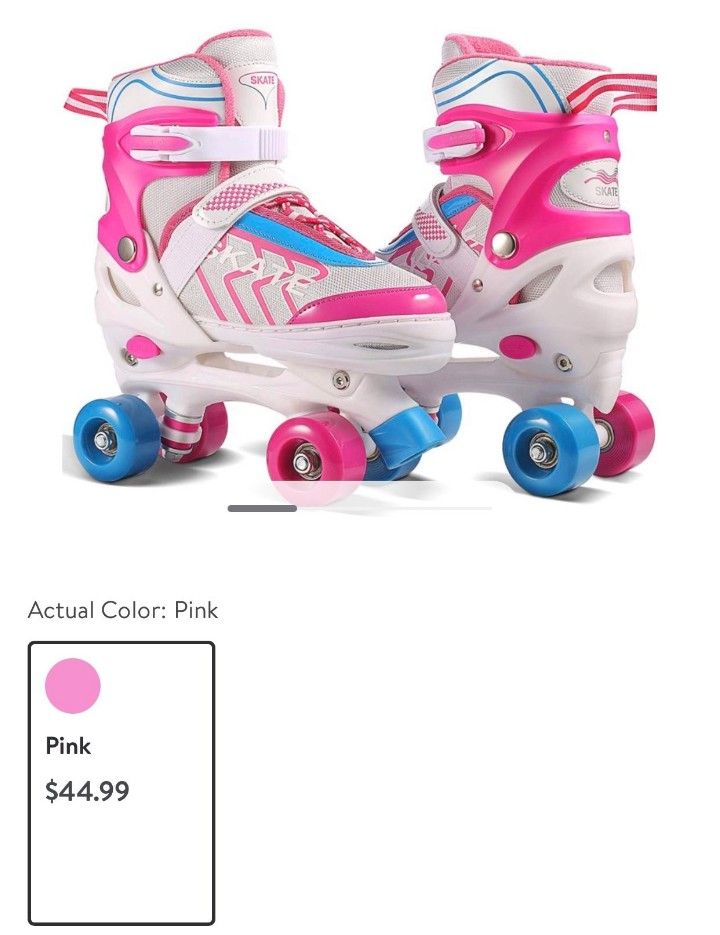Open the roller skates product image

[360, 262]
